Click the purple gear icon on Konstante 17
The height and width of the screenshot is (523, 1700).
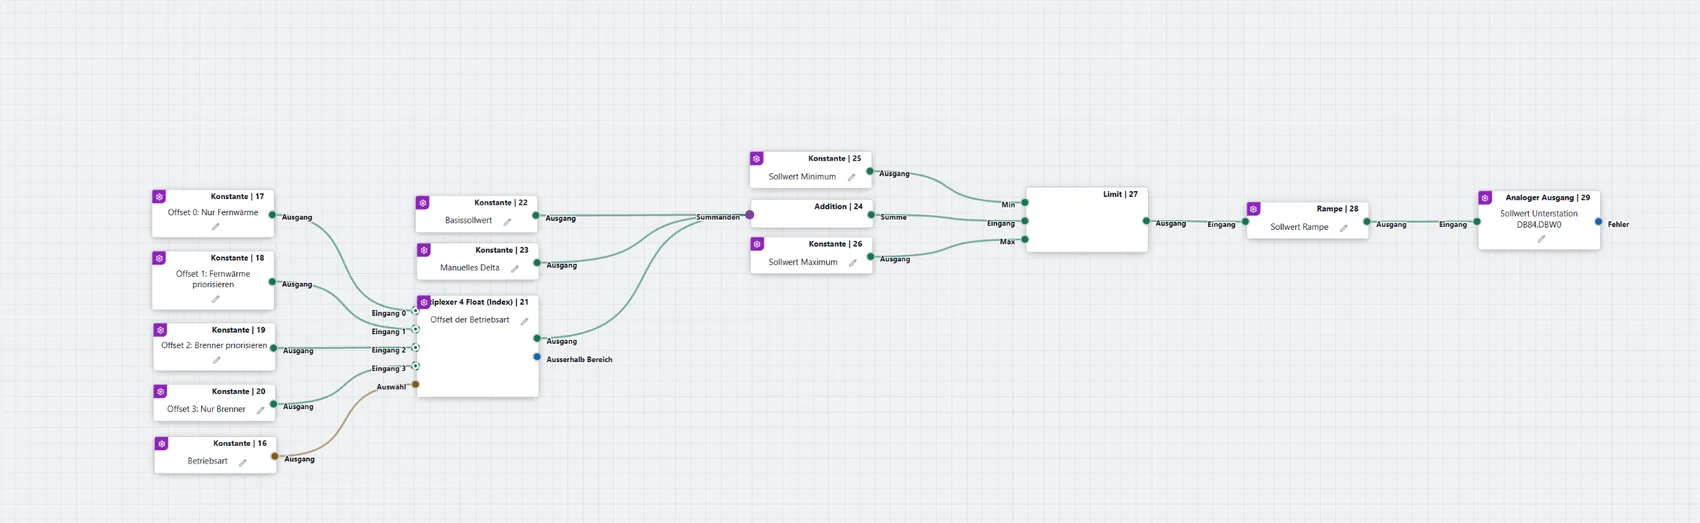tap(159, 197)
